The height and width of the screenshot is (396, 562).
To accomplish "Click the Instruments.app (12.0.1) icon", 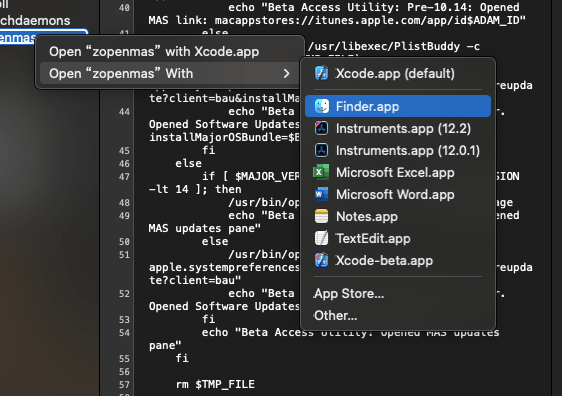I will coord(322,150).
